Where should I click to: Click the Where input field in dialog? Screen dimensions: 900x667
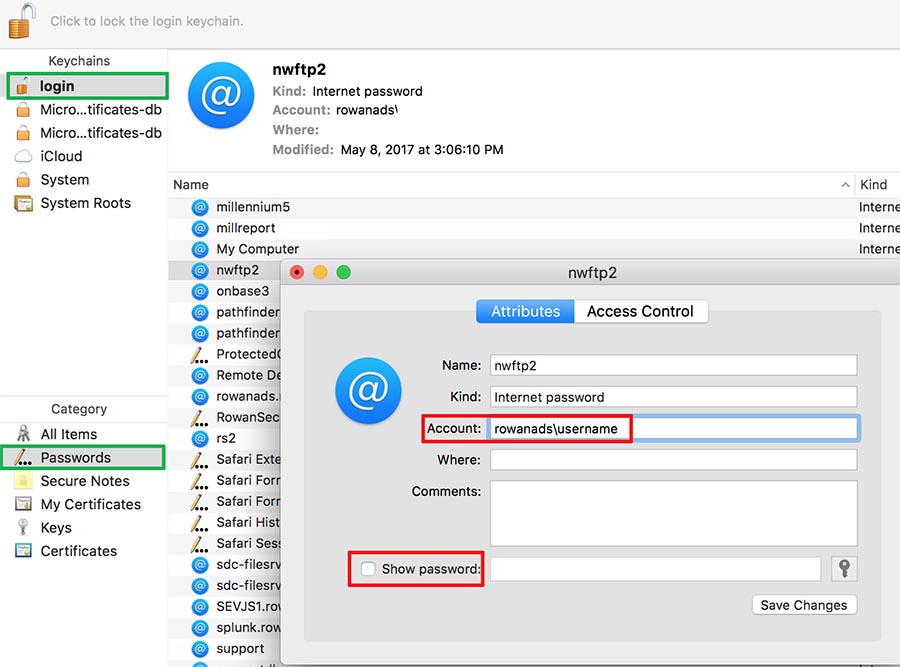[672, 460]
